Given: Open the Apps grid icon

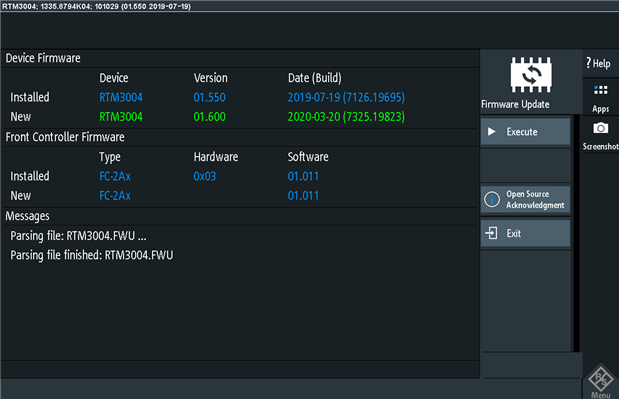Looking at the screenshot, I should 600,90.
